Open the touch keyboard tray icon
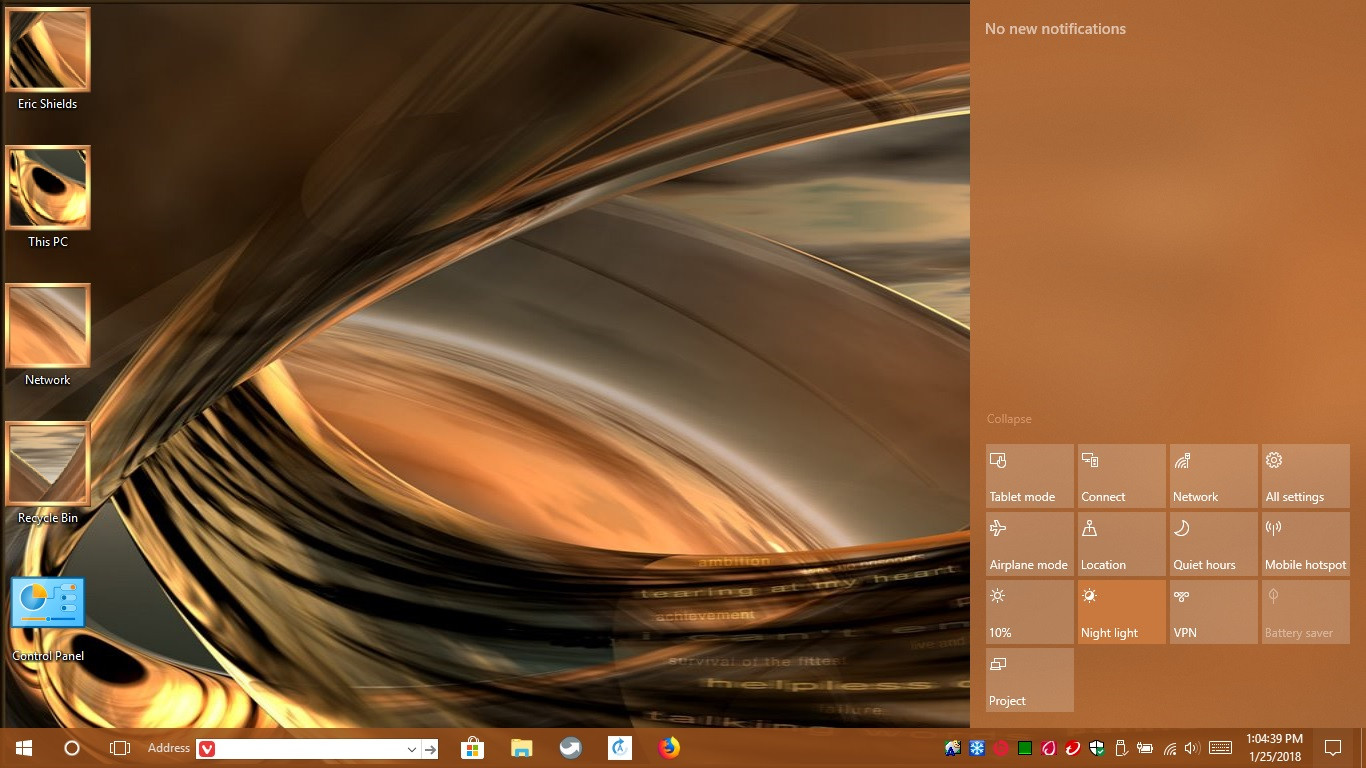The image size is (1366, 768). click(1220, 748)
